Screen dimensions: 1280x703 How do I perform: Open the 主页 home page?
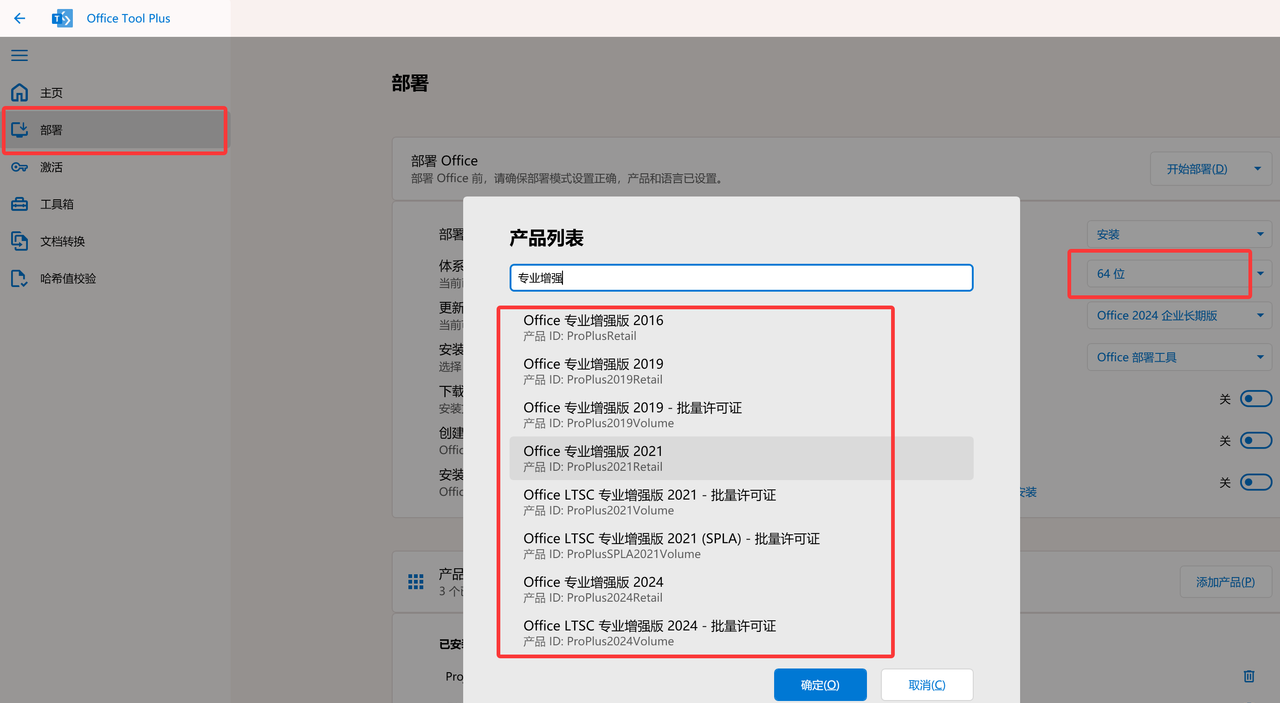pos(51,93)
